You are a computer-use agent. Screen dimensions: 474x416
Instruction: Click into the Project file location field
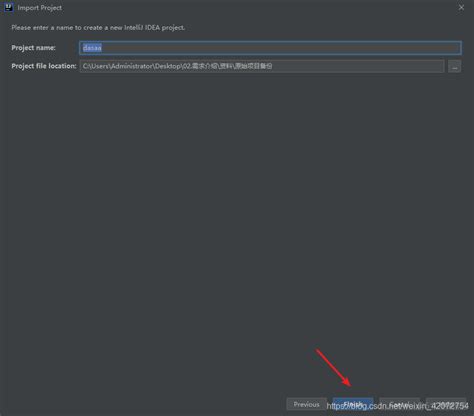tap(262, 66)
